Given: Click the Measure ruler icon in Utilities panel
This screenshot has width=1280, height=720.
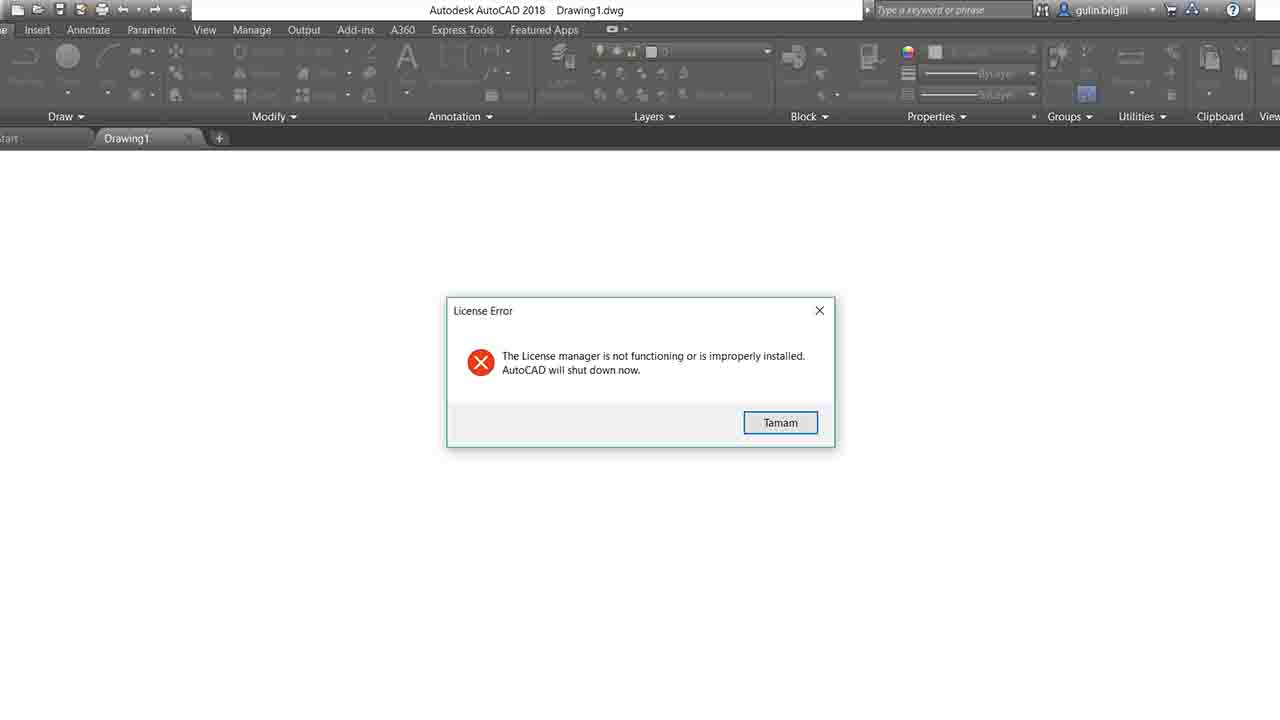Looking at the screenshot, I should tap(1131, 57).
